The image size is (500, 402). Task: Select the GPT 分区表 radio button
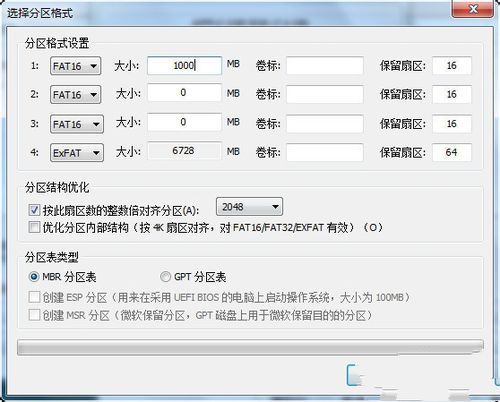[x=165, y=277]
